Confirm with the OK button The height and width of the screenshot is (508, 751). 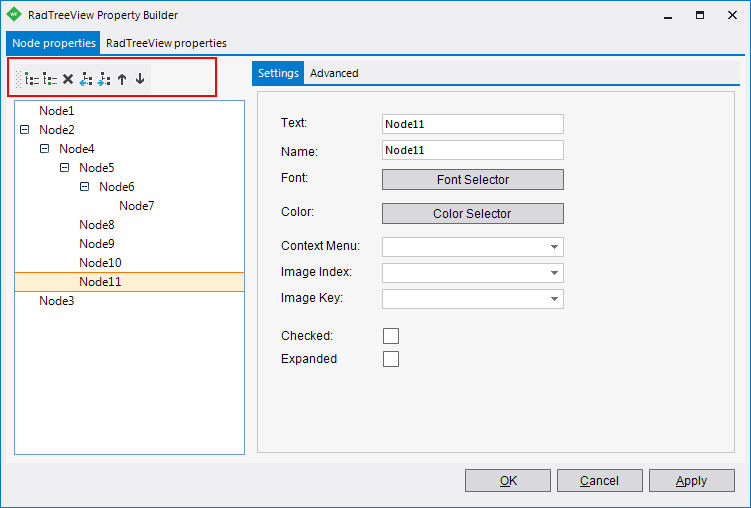click(x=508, y=480)
